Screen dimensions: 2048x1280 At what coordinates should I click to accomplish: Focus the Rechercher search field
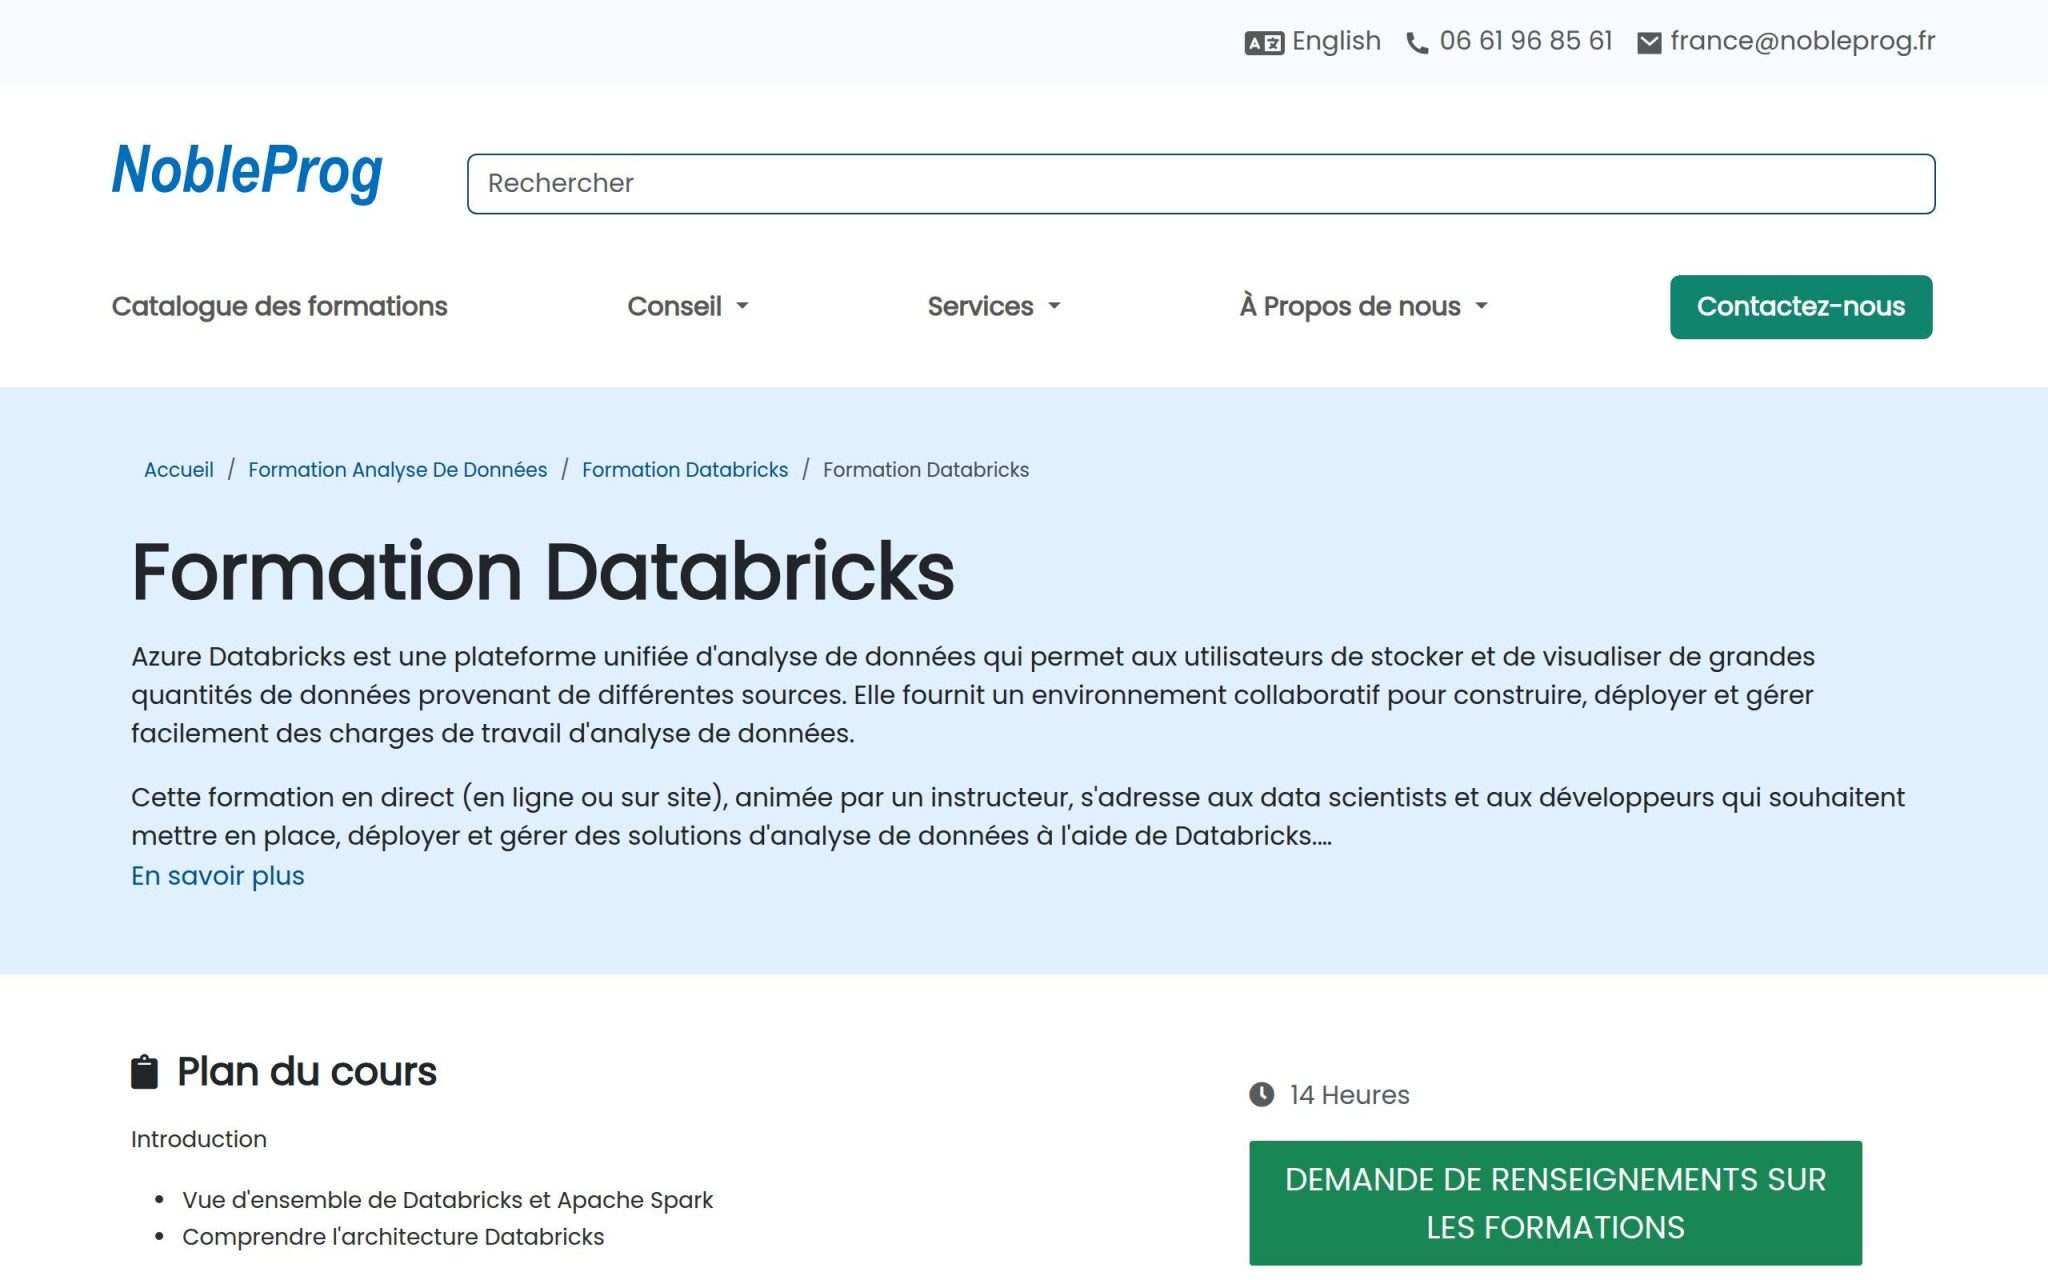click(1201, 184)
